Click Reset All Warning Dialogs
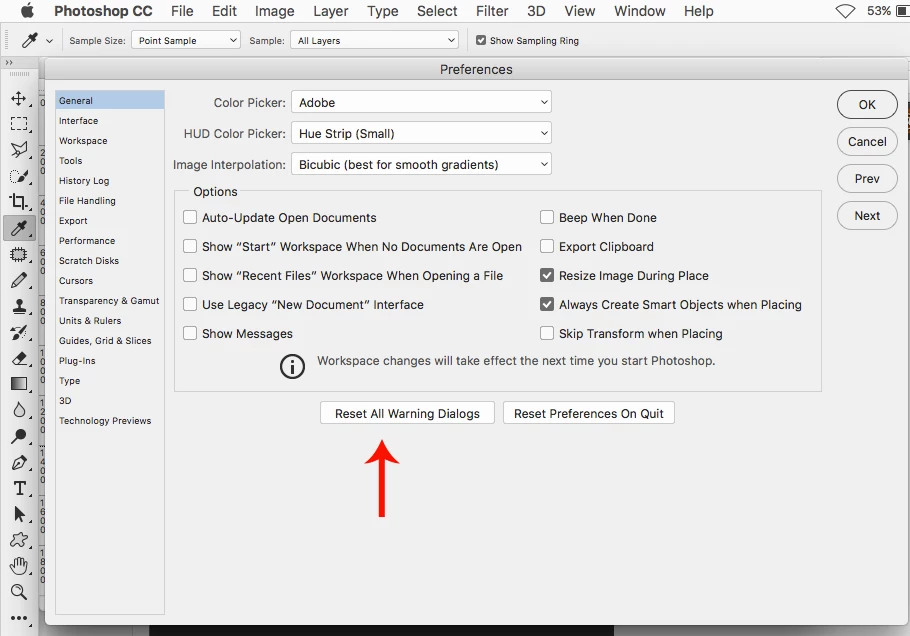Viewport: 910px width, 636px height. coord(407,413)
